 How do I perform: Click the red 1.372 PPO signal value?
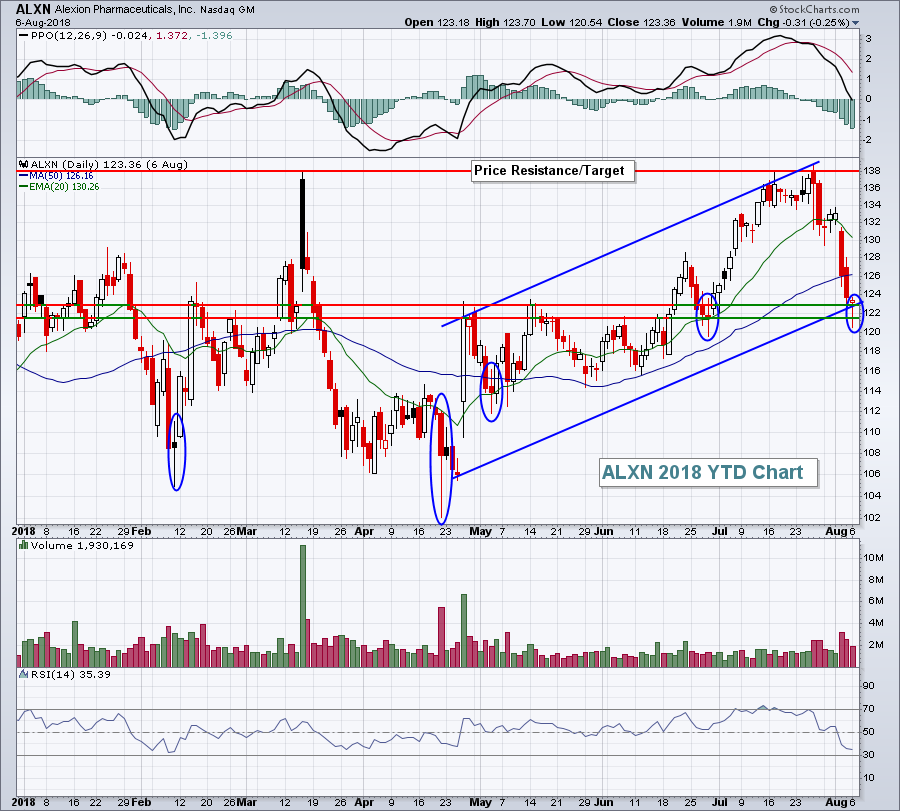172,36
